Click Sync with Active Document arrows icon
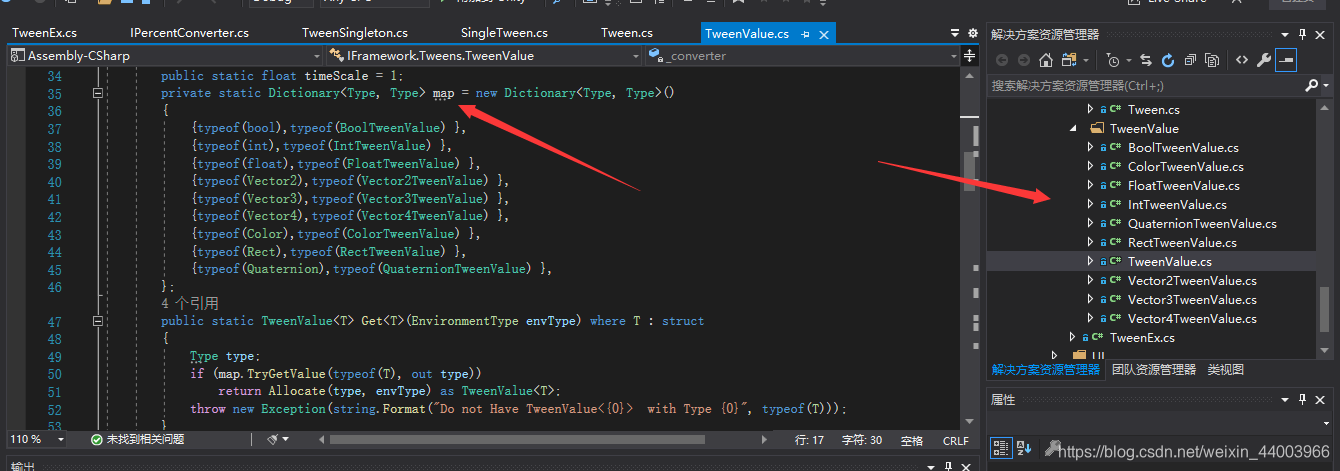Image resolution: width=1340 pixels, height=471 pixels. point(1146,60)
